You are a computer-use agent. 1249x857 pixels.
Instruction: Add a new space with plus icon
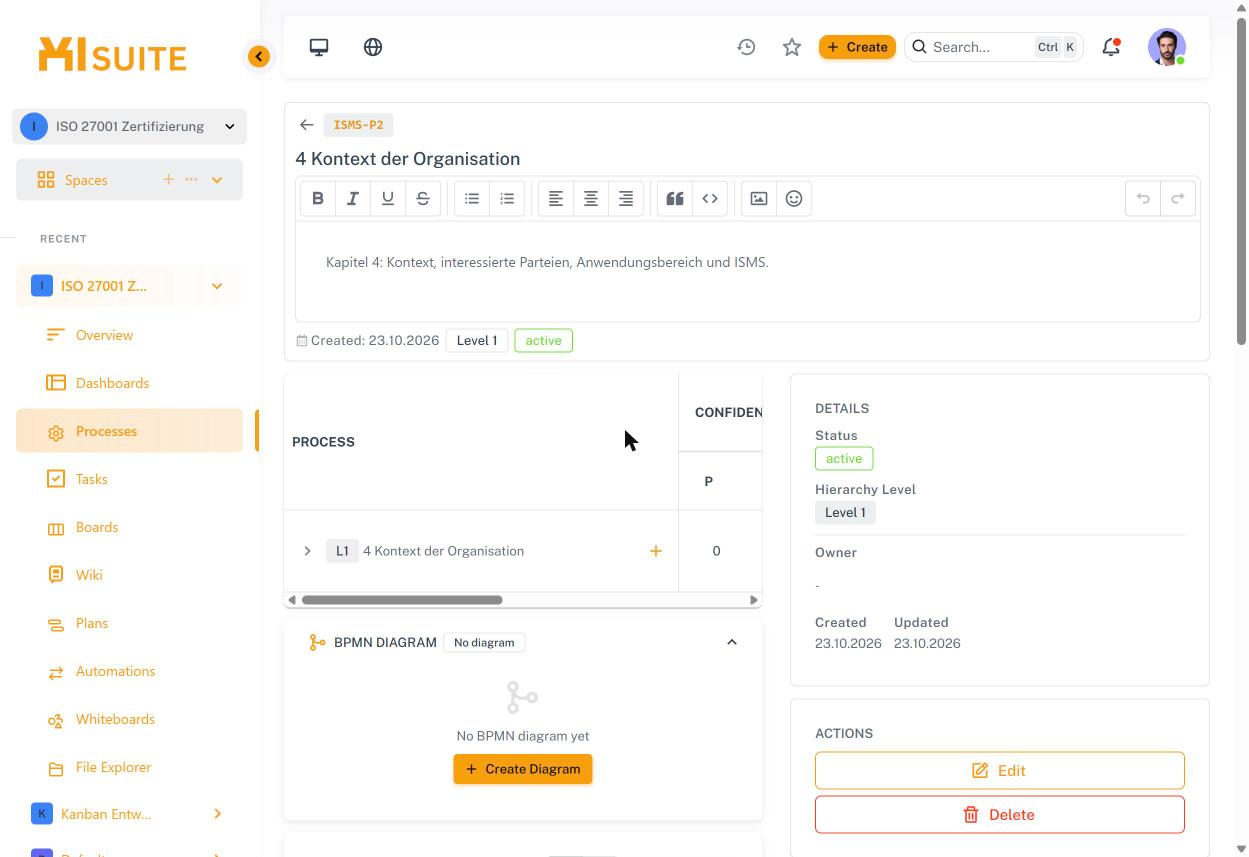point(168,180)
